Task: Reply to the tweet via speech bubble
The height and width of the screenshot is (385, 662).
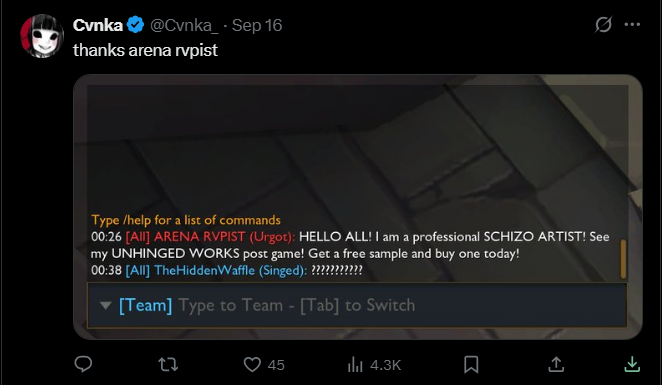Action: pos(83,364)
